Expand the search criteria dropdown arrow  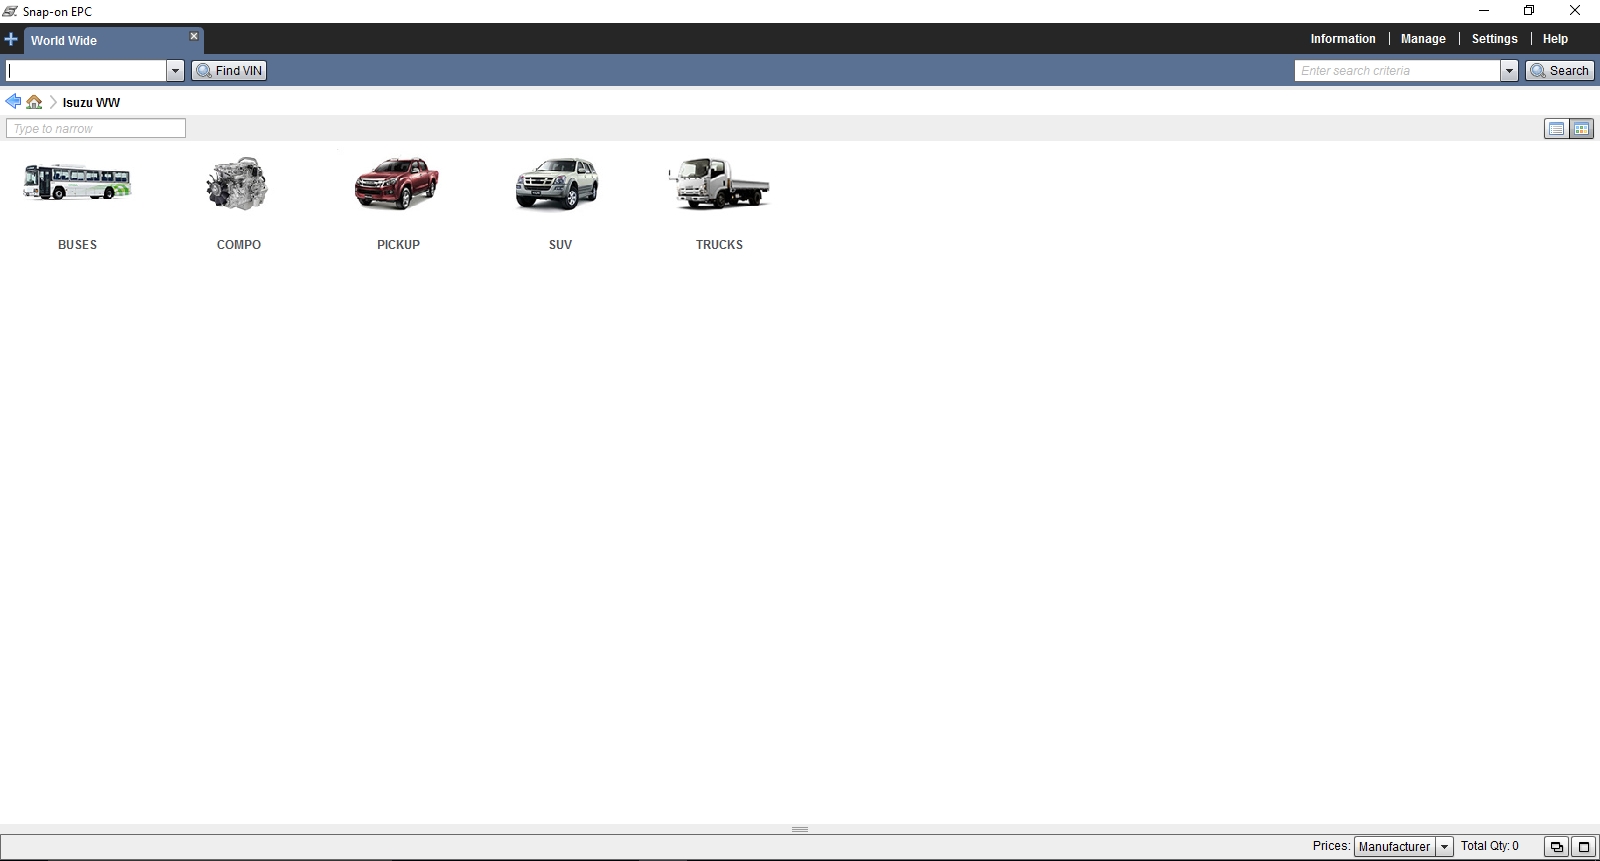click(1510, 71)
